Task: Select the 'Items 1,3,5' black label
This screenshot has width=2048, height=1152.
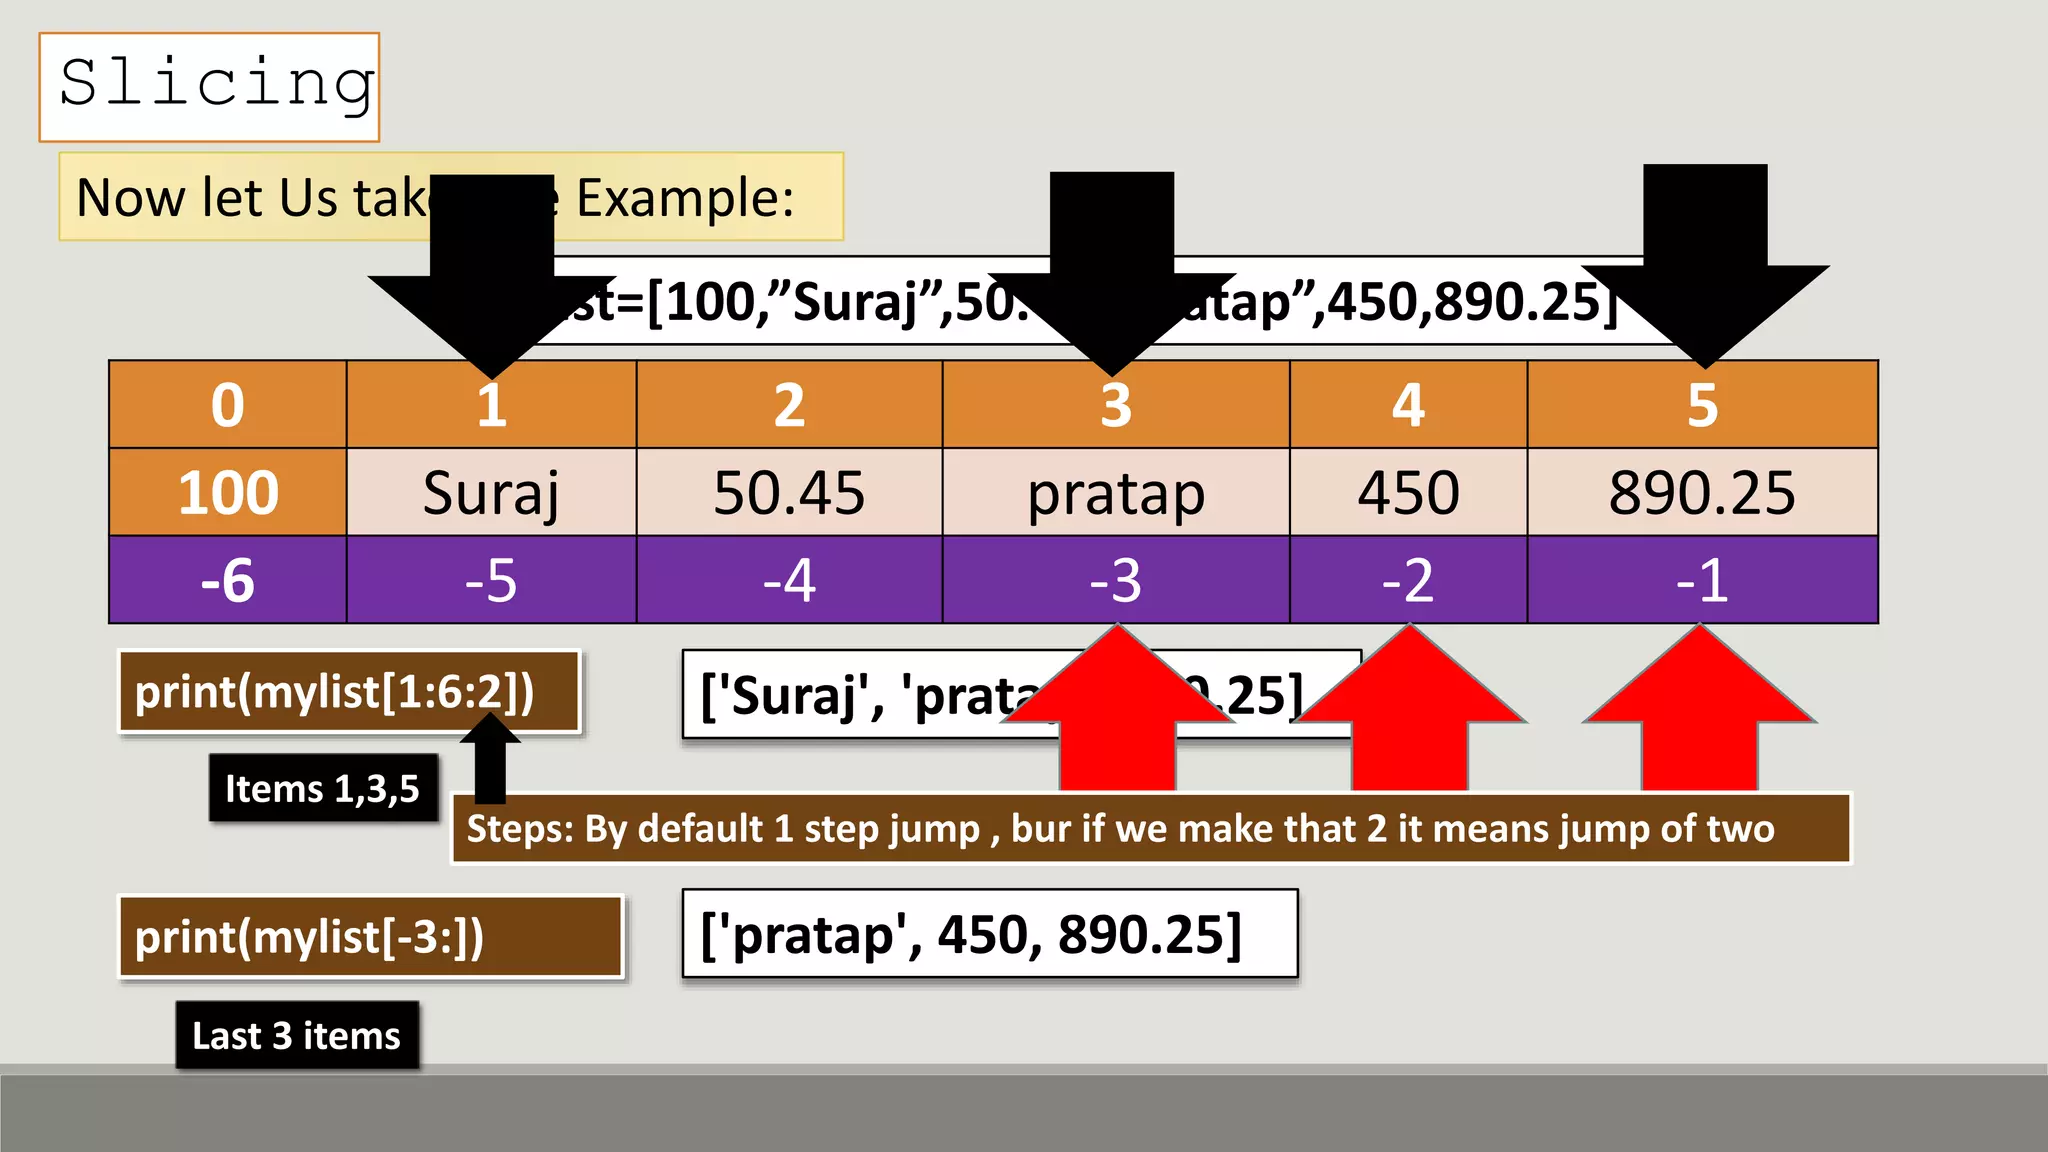Action: (323, 788)
